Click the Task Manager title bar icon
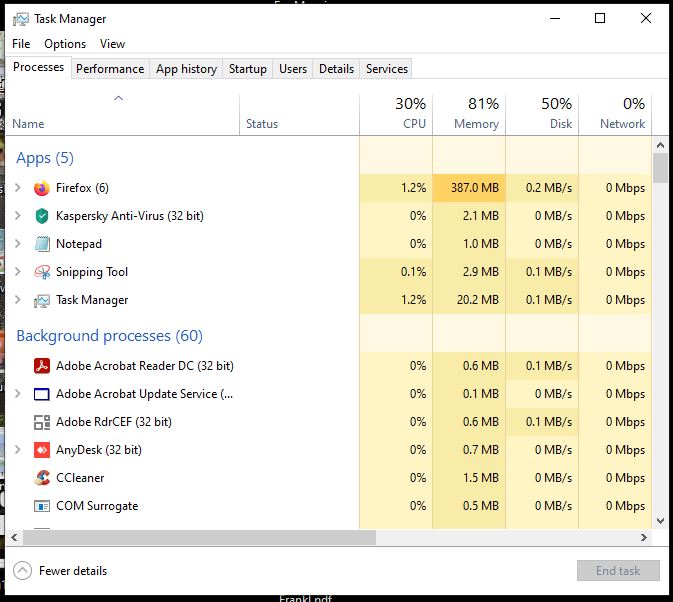 point(20,19)
